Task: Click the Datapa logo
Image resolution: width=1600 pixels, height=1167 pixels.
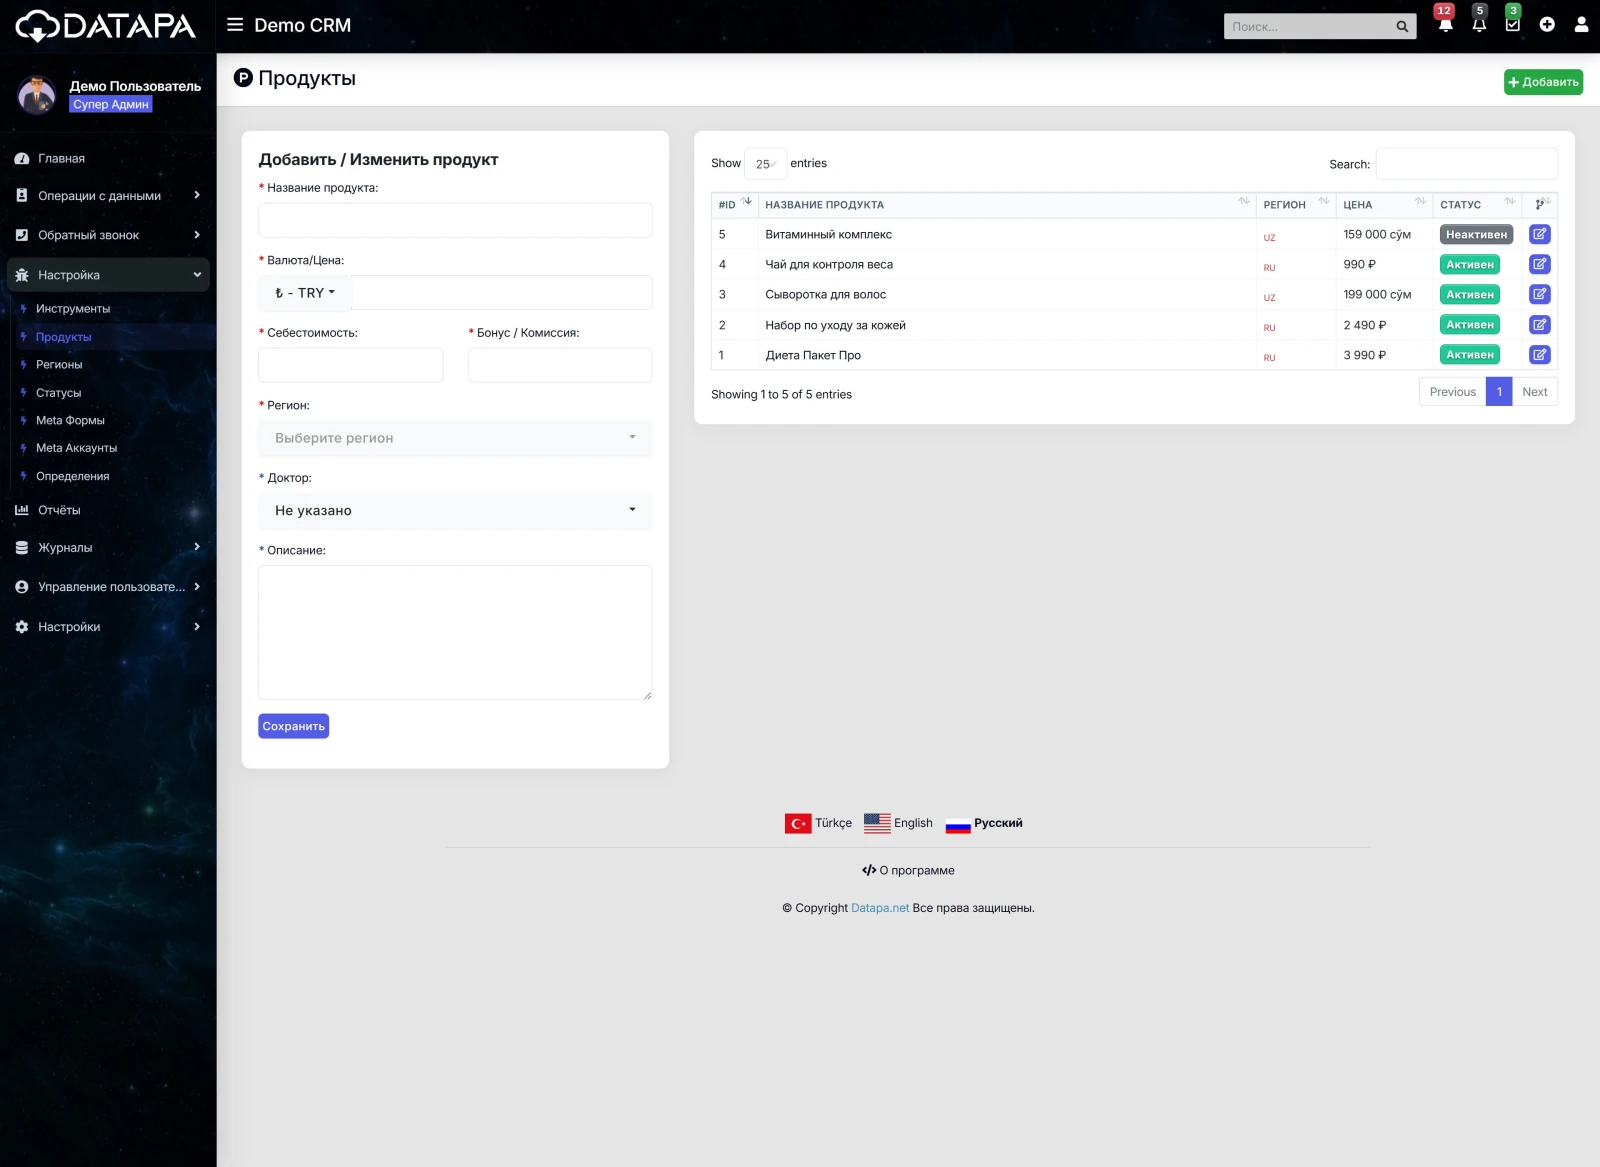Action: (106, 26)
